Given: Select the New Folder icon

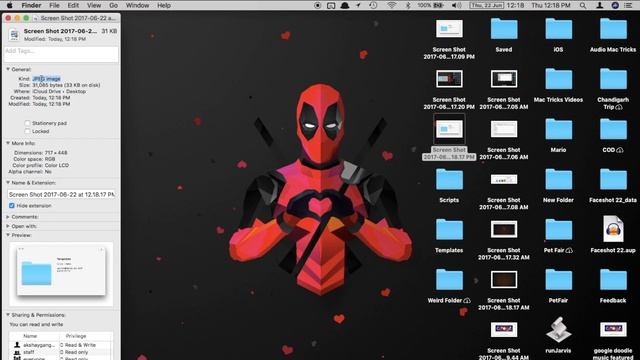Looking at the screenshot, I should tap(558, 180).
